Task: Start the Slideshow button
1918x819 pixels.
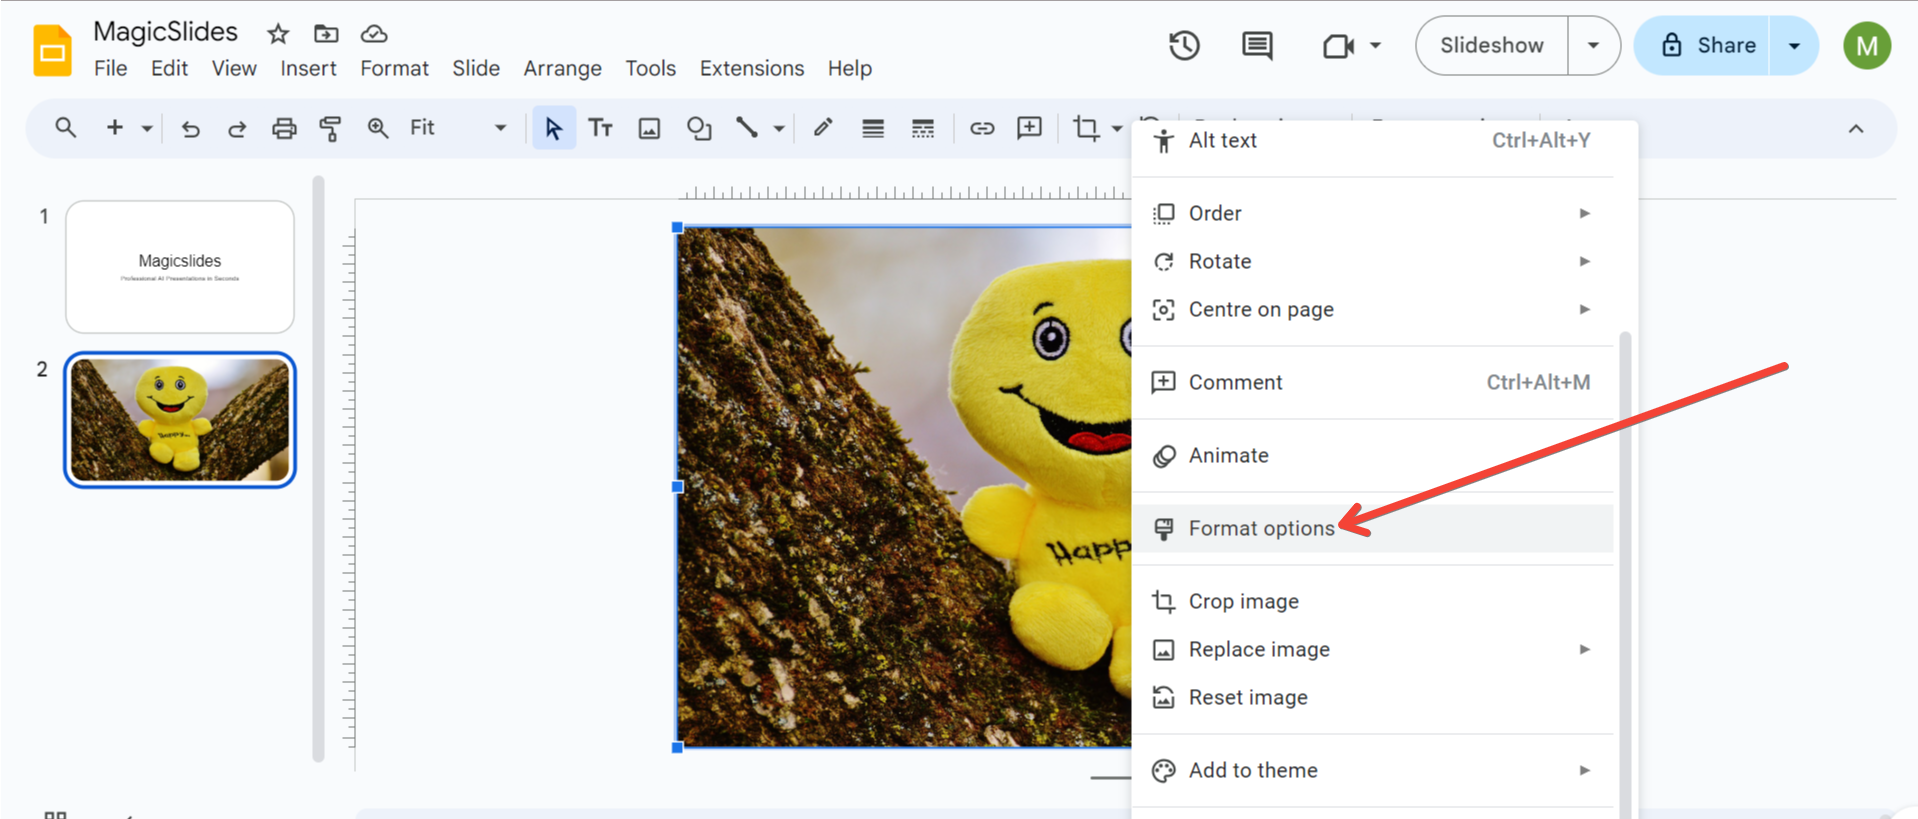Action: 1491,46
